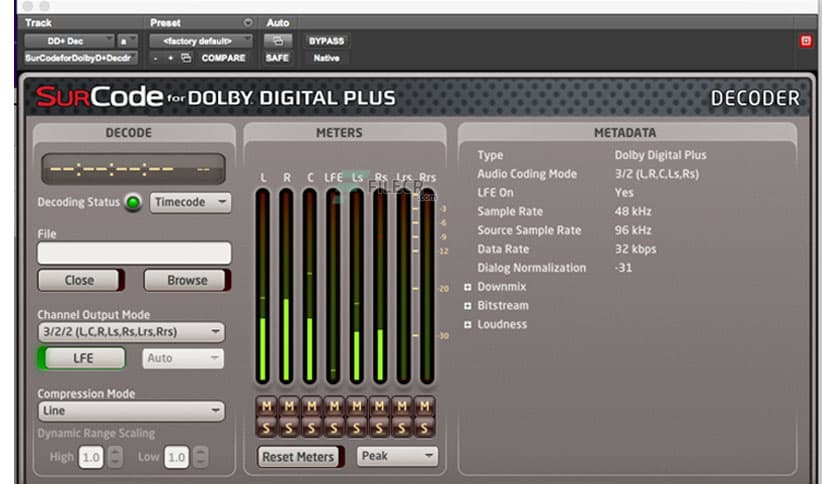Screen dimensions: 836x484
Task: Click the '48 kHz' Sample Rate value
Action: [633, 212]
